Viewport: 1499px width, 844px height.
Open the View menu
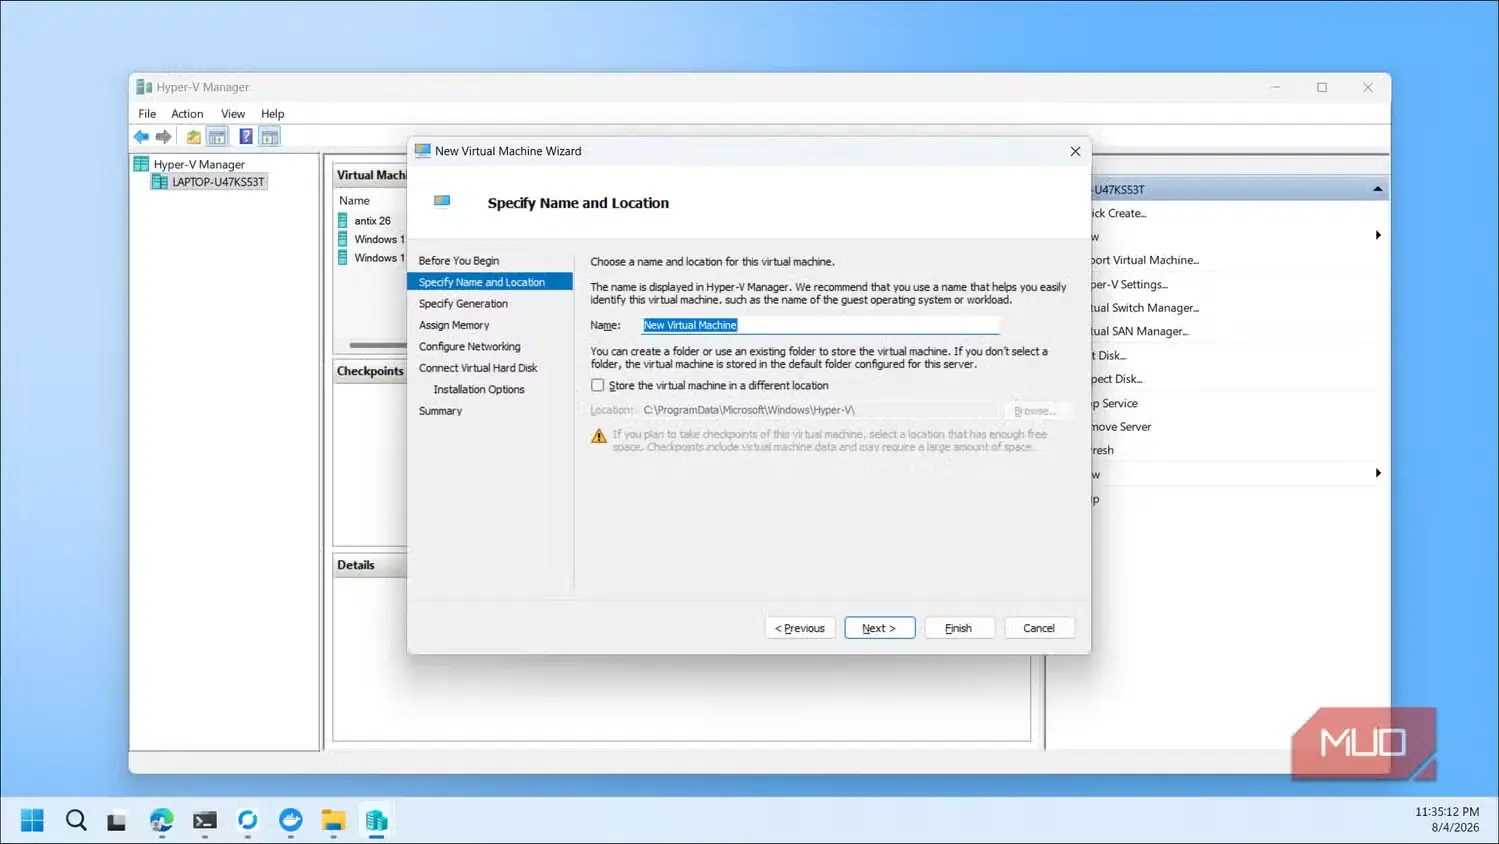point(233,114)
